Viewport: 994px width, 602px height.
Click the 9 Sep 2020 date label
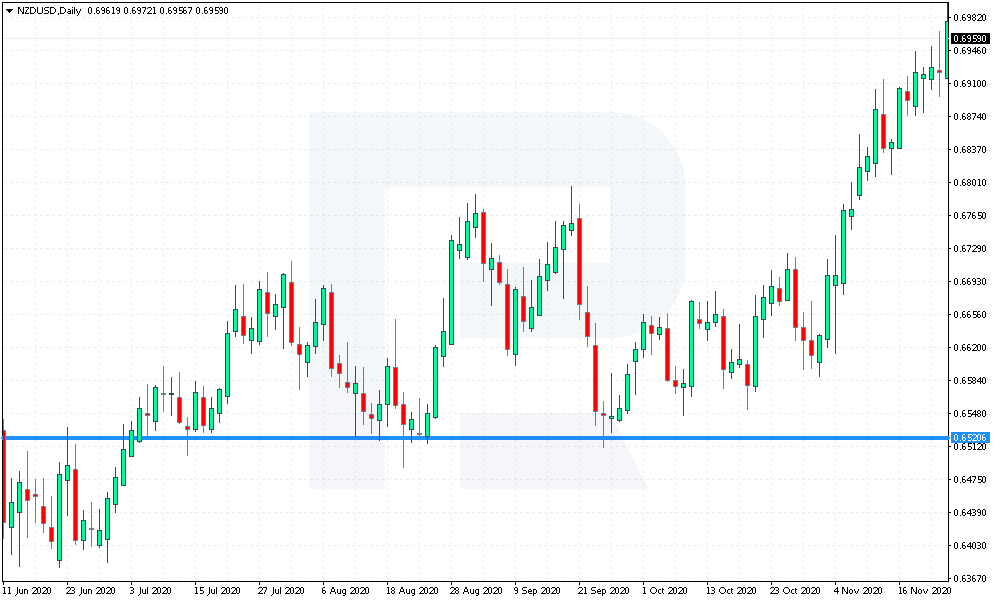click(538, 591)
